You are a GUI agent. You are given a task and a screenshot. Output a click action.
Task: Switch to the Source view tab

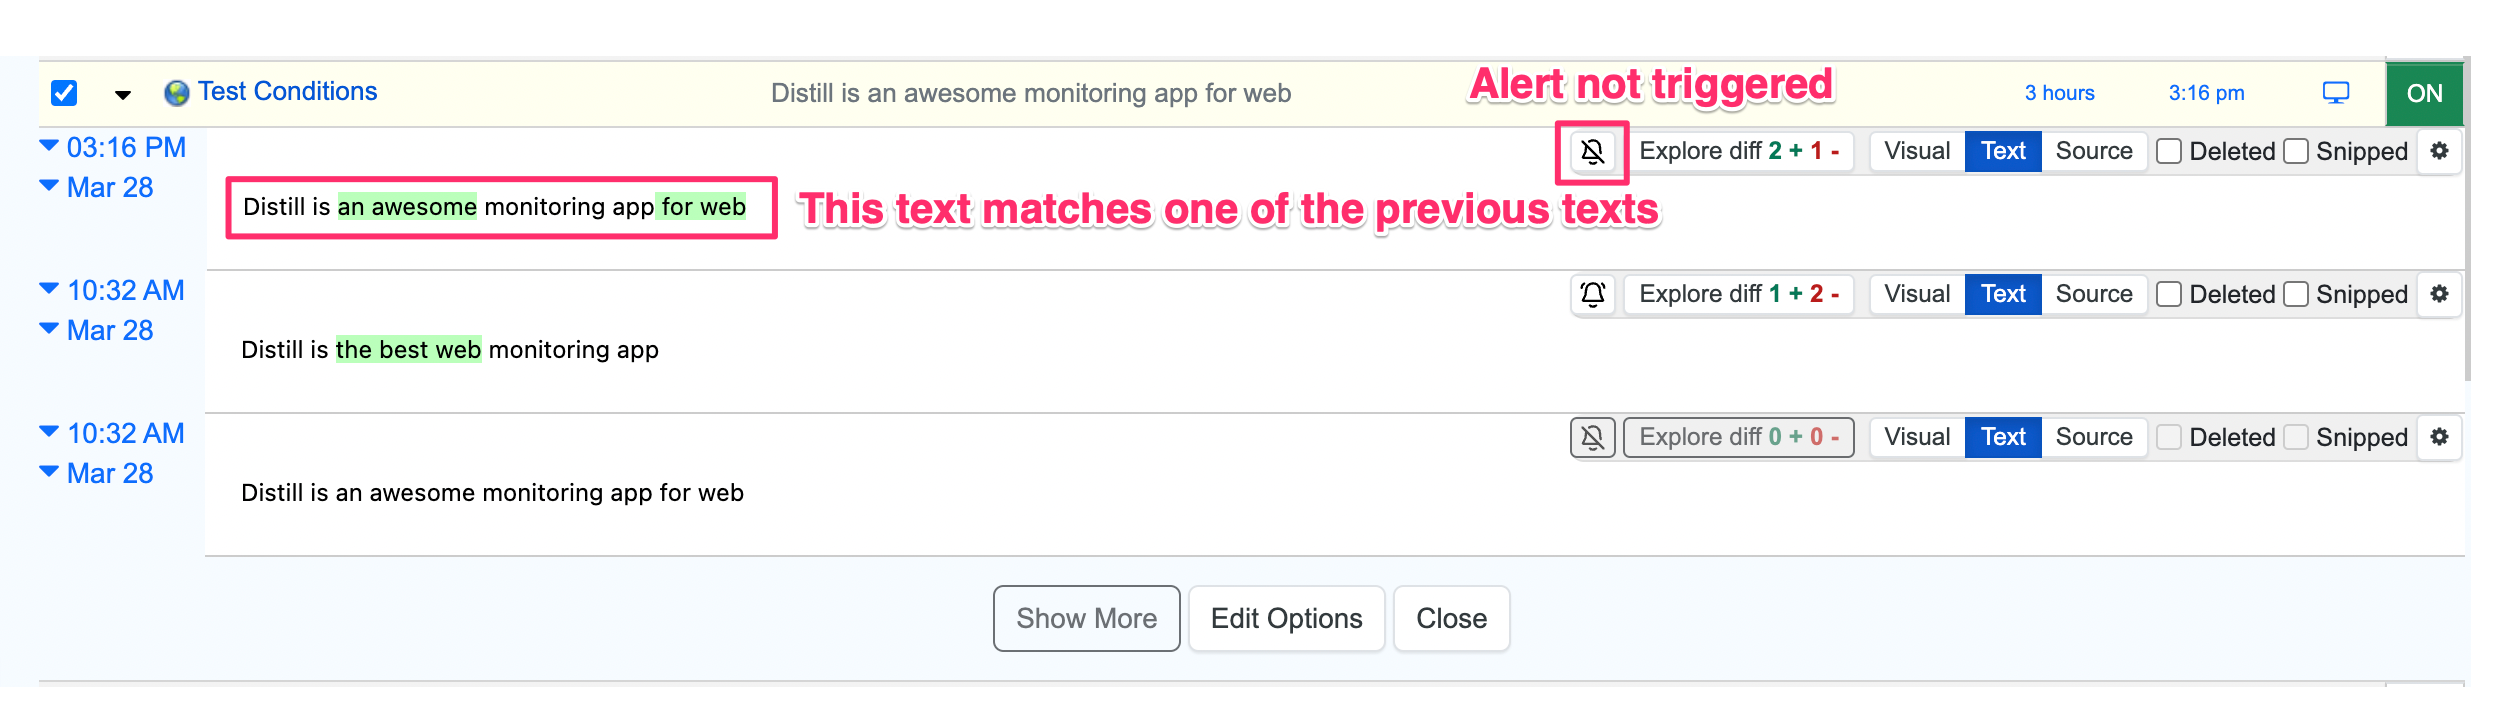(x=2094, y=151)
